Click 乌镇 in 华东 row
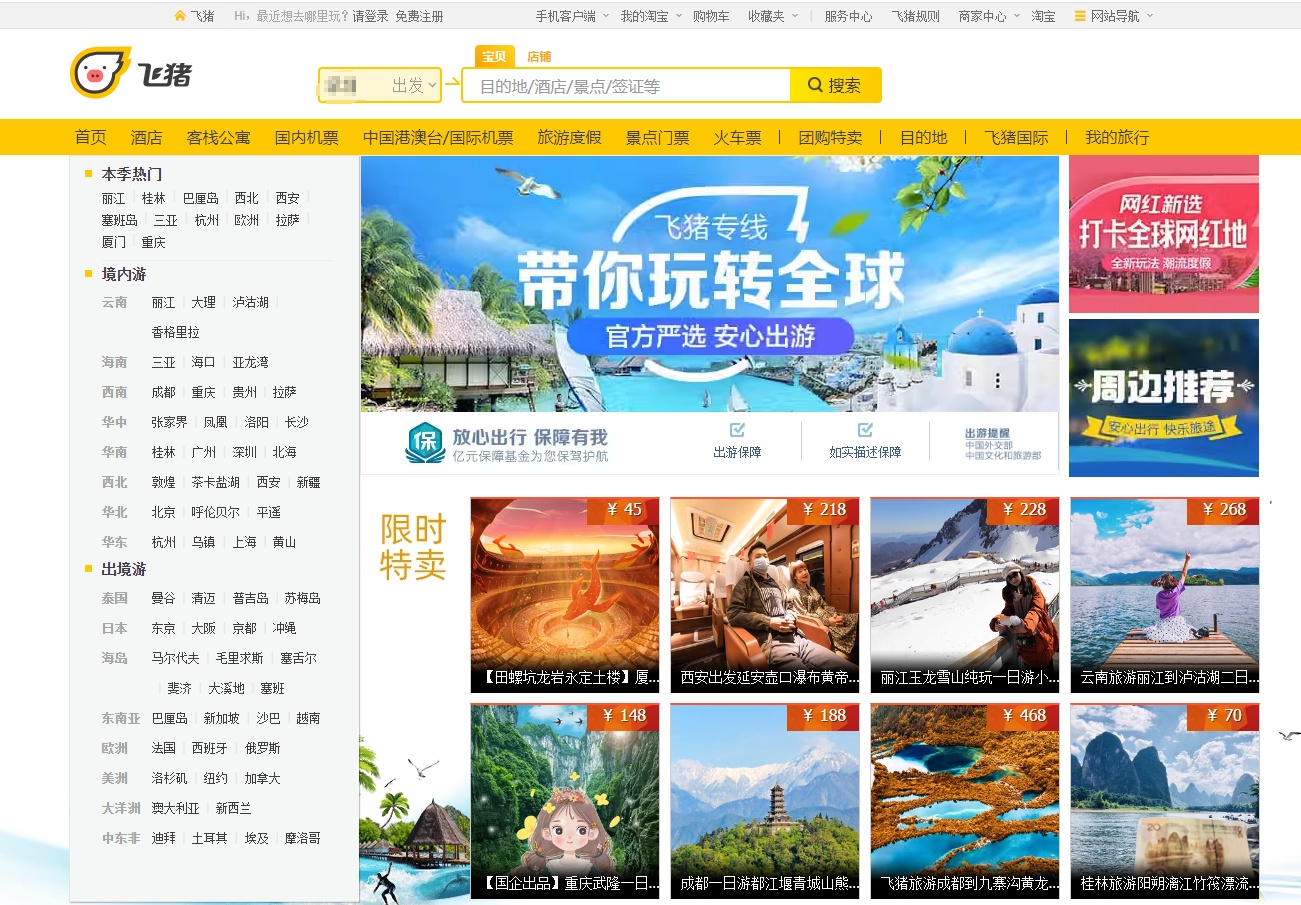The width and height of the screenshot is (1301, 905). coord(203,542)
